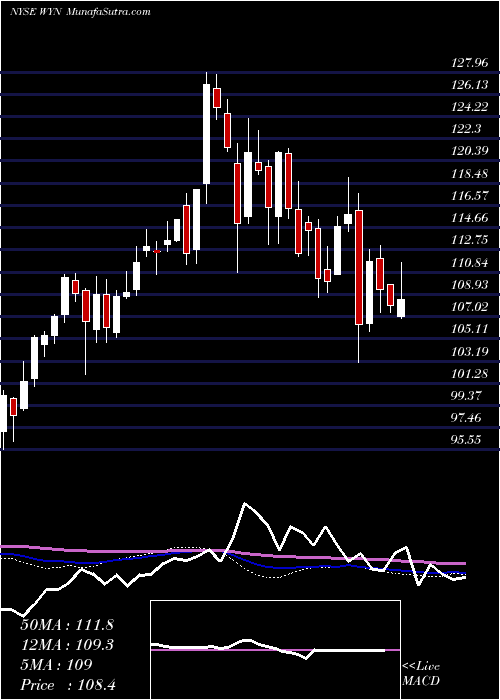Select the 108.93 axis label
500x700 pixels.
pyautogui.click(x=470, y=285)
